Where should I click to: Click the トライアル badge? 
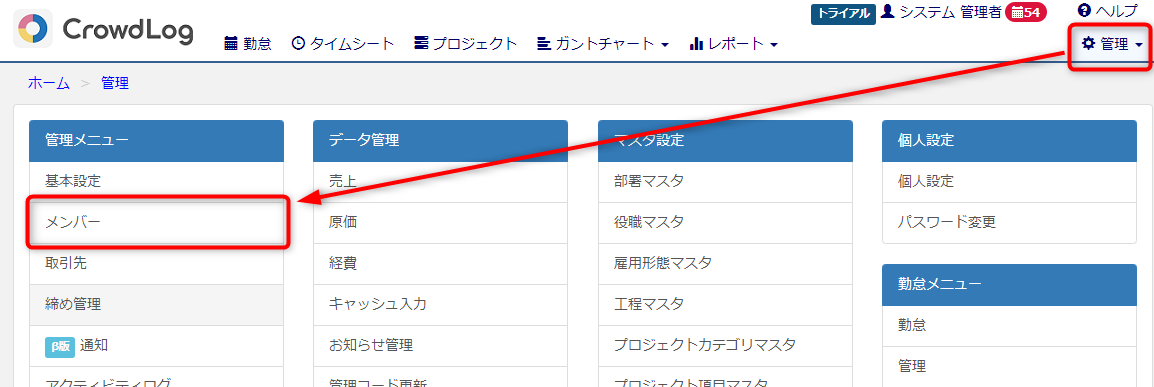click(843, 13)
